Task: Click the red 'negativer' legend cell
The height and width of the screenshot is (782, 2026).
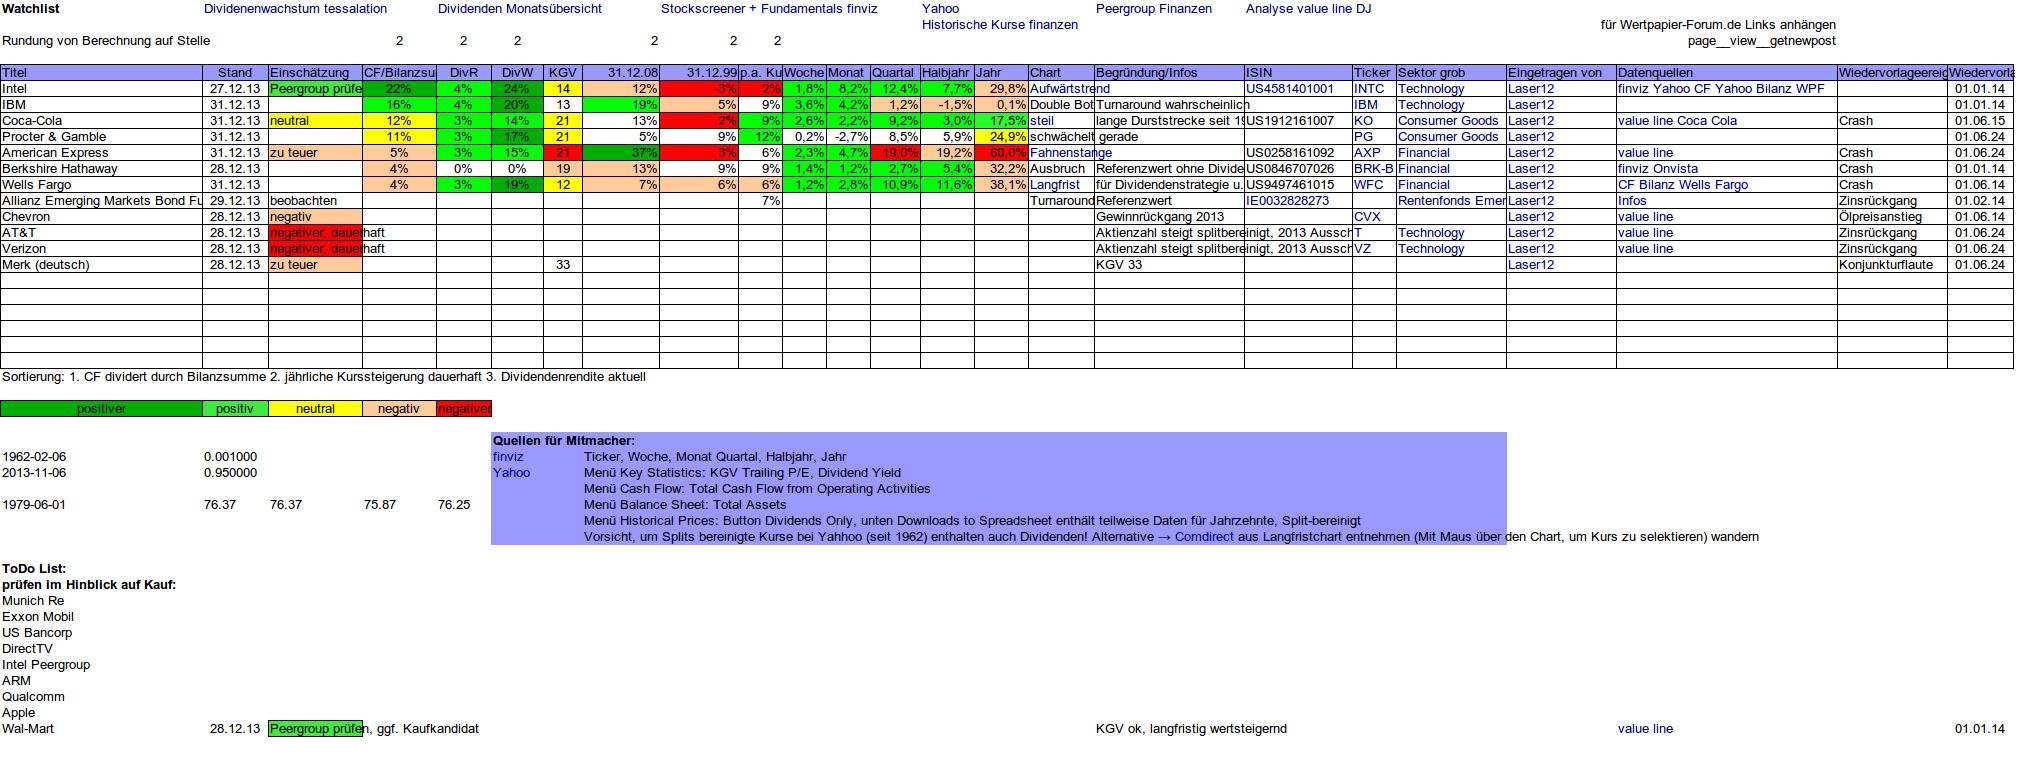Action: point(464,409)
